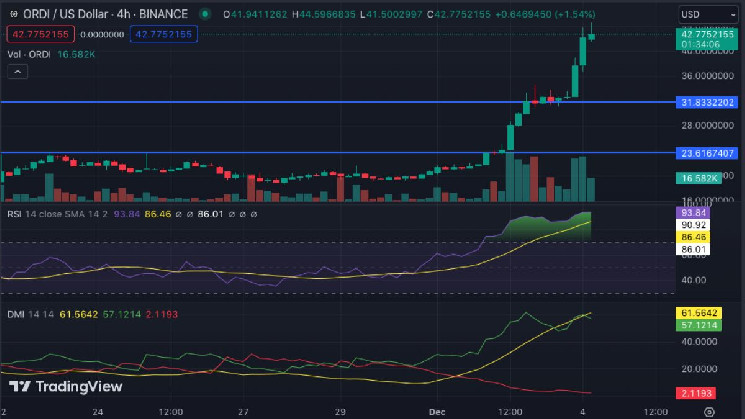Click the volume value 16.582K in legend
The image size is (745, 419).
click(76, 54)
